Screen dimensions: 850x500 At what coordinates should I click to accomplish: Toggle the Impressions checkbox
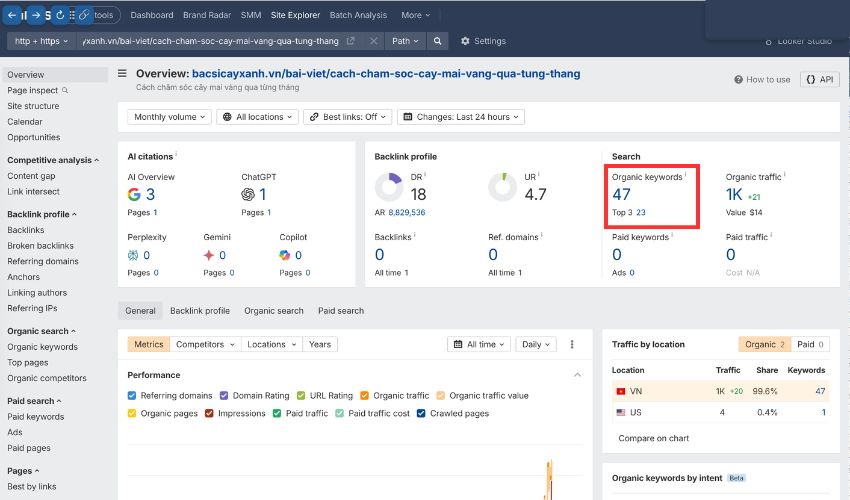210,413
